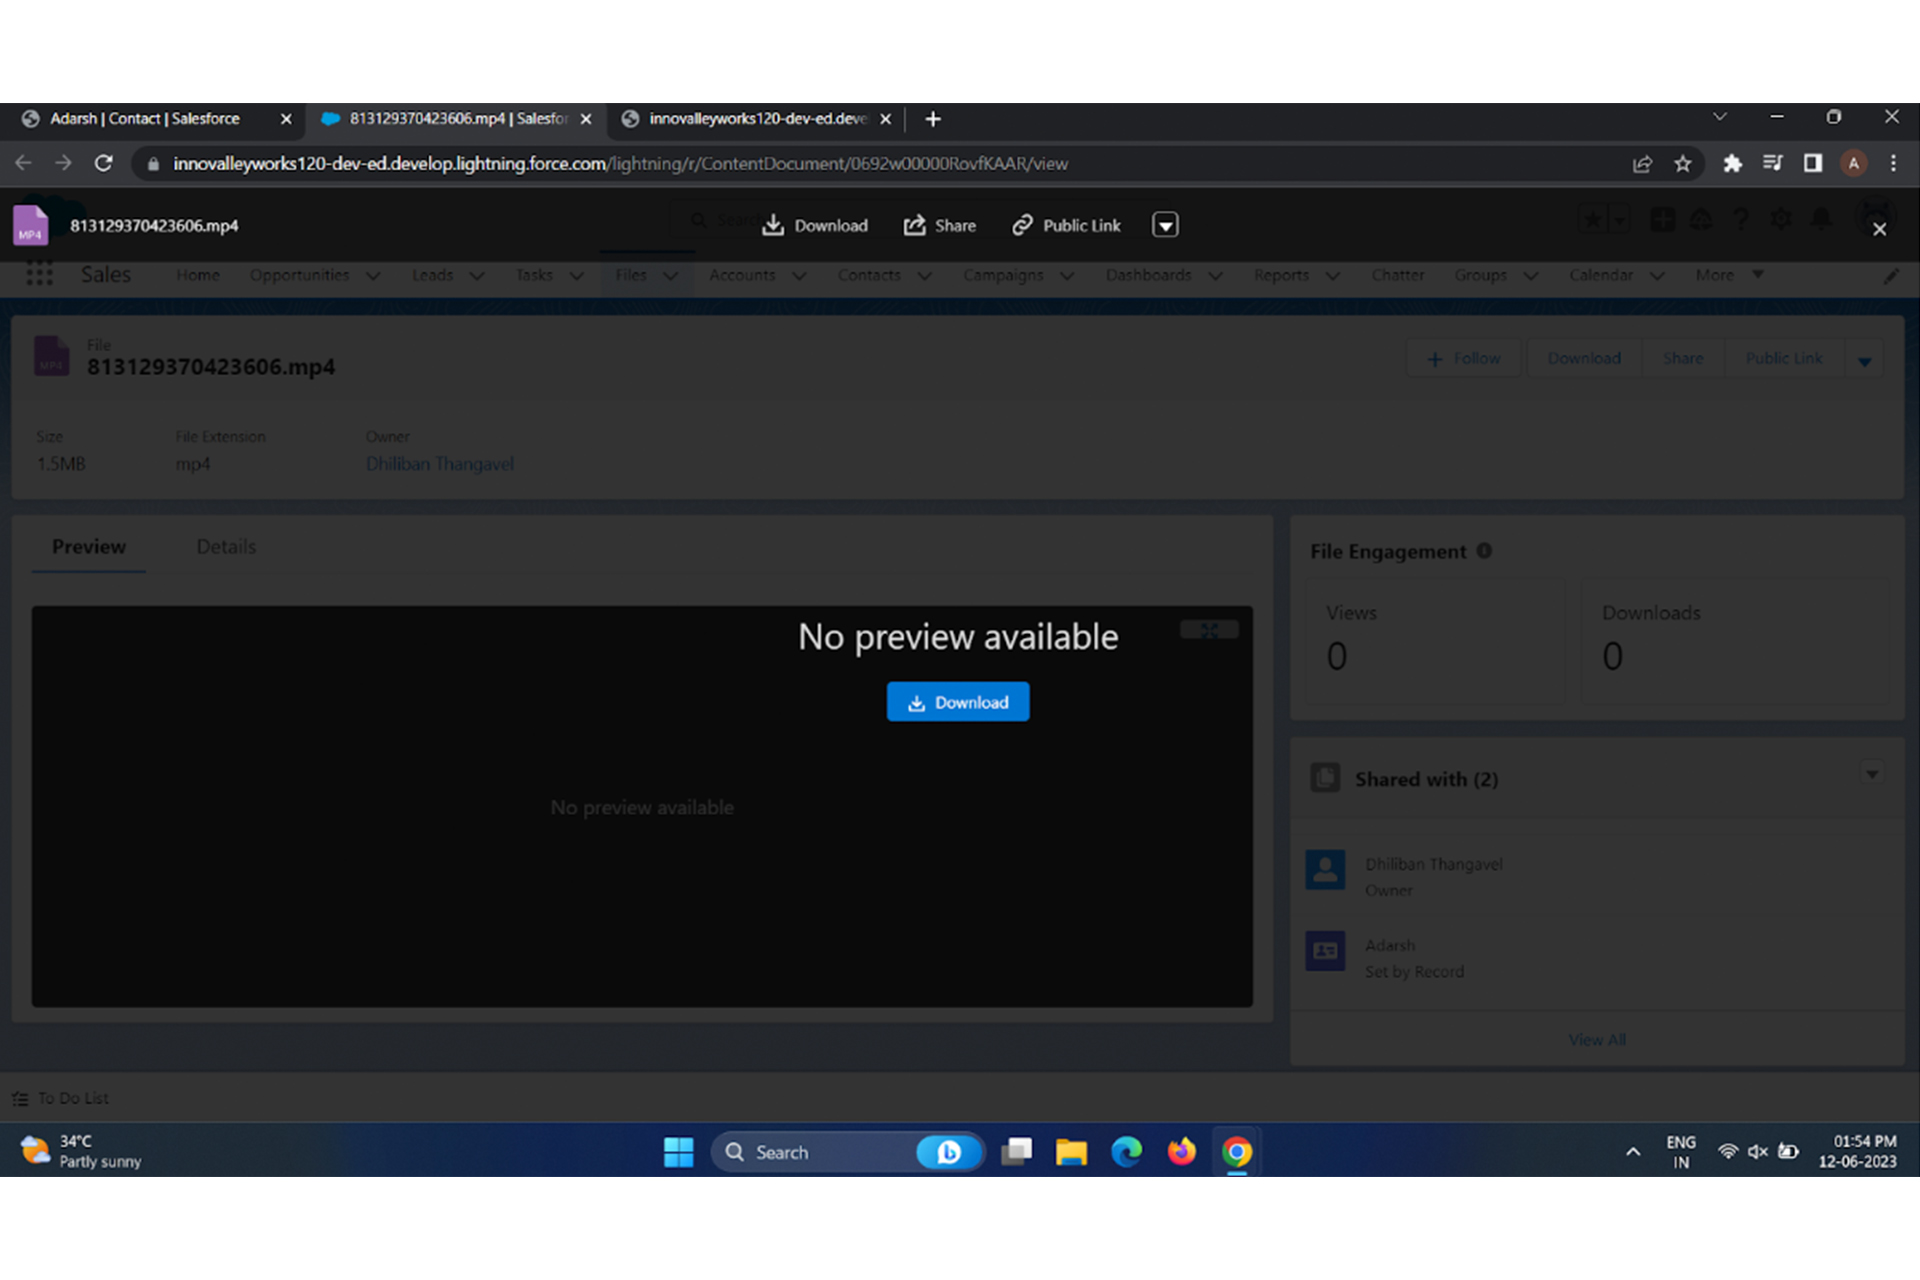Image resolution: width=1920 pixels, height=1280 pixels.
Task: Click the Follow button on file record
Action: click(x=1464, y=358)
